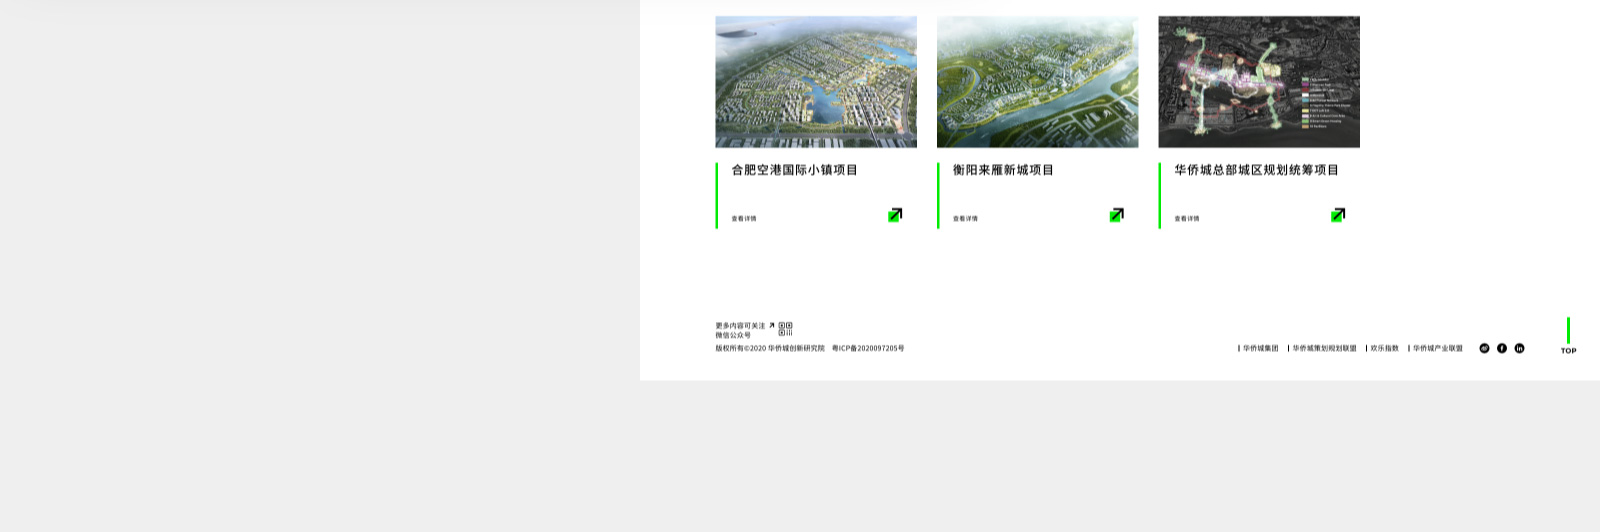Open the 华侨城总部城区 dark map thumbnail
The width and height of the screenshot is (1600, 532).
(x=1259, y=82)
